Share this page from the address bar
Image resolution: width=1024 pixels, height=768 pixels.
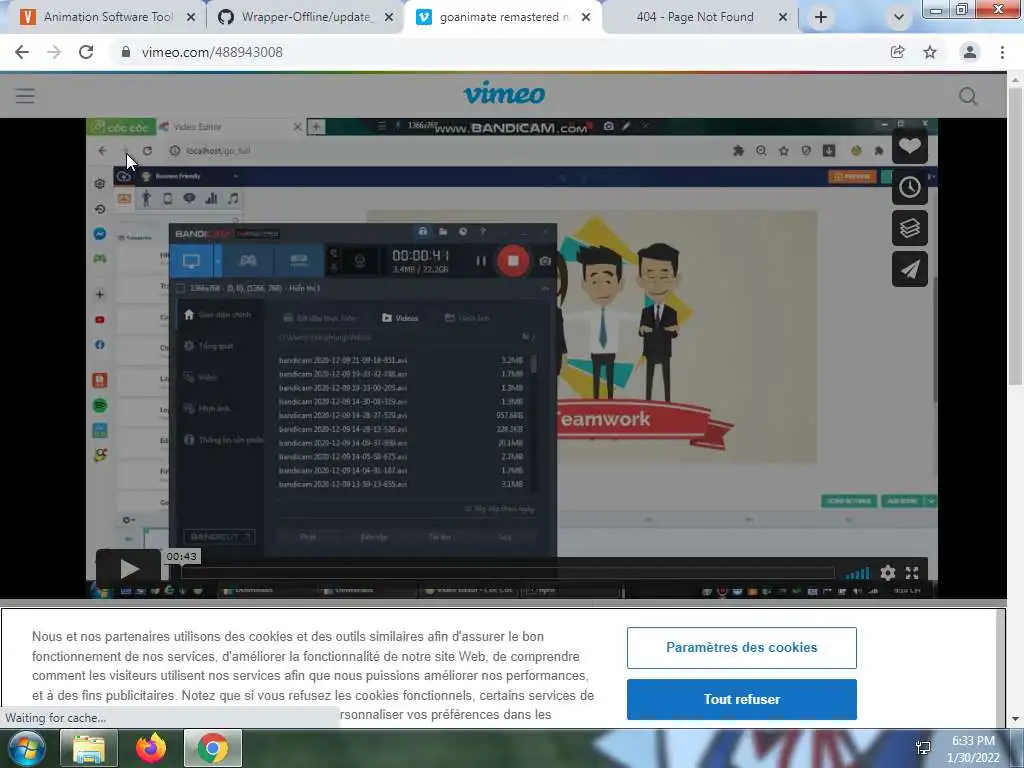point(897,52)
